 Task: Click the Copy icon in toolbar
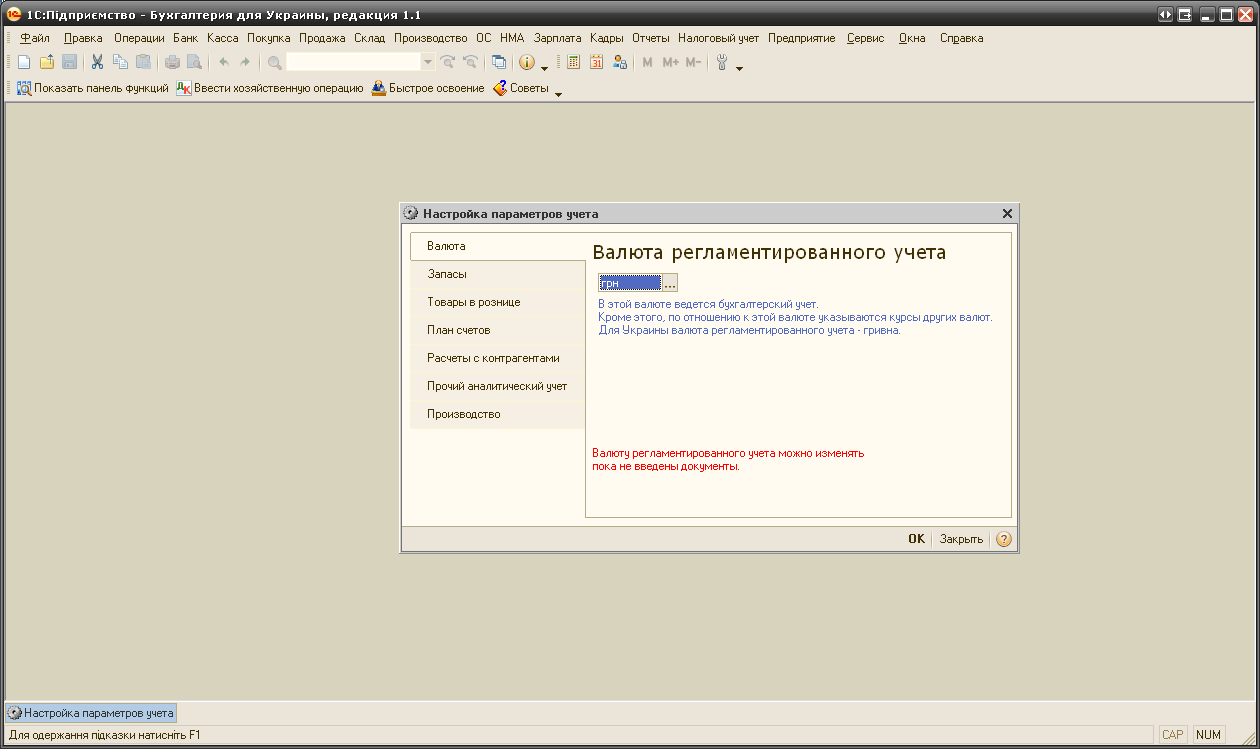point(121,62)
